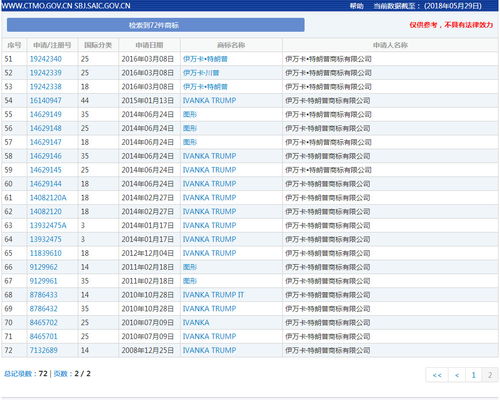Open IVANKA trademark in row 70
This screenshot has width=500, height=400.
(196, 323)
